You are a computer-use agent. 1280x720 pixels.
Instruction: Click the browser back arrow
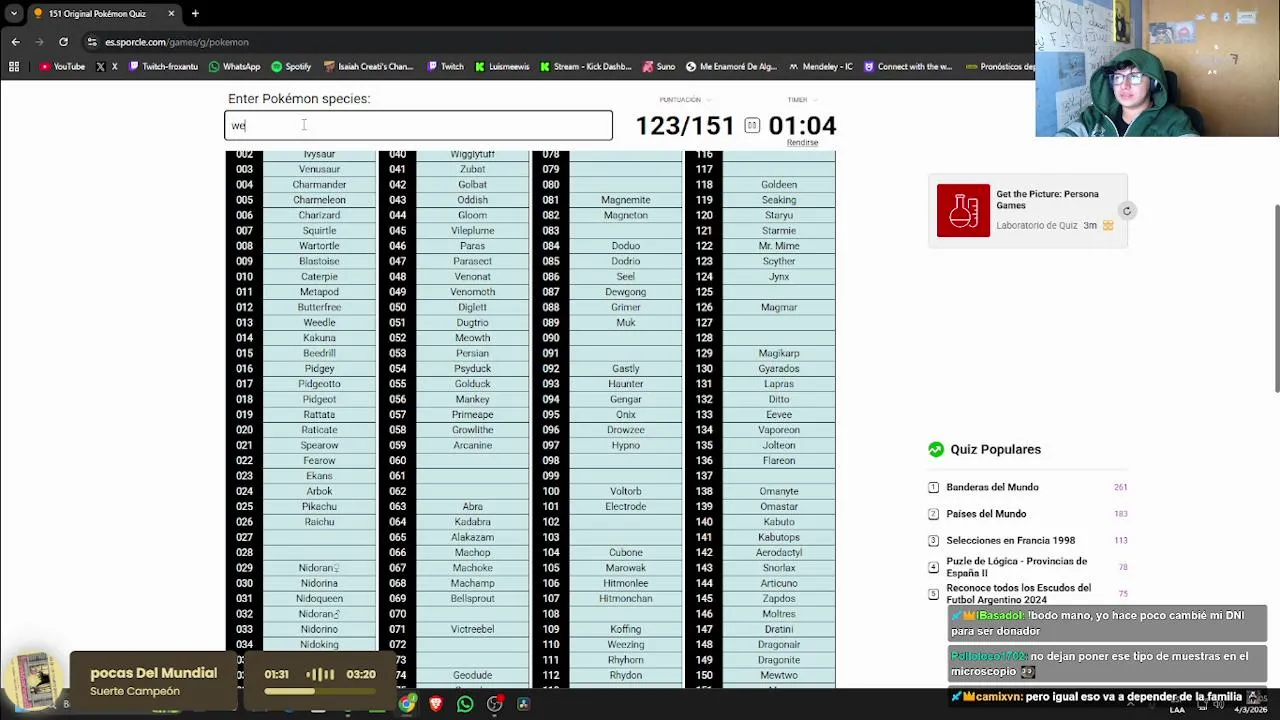click(15, 42)
